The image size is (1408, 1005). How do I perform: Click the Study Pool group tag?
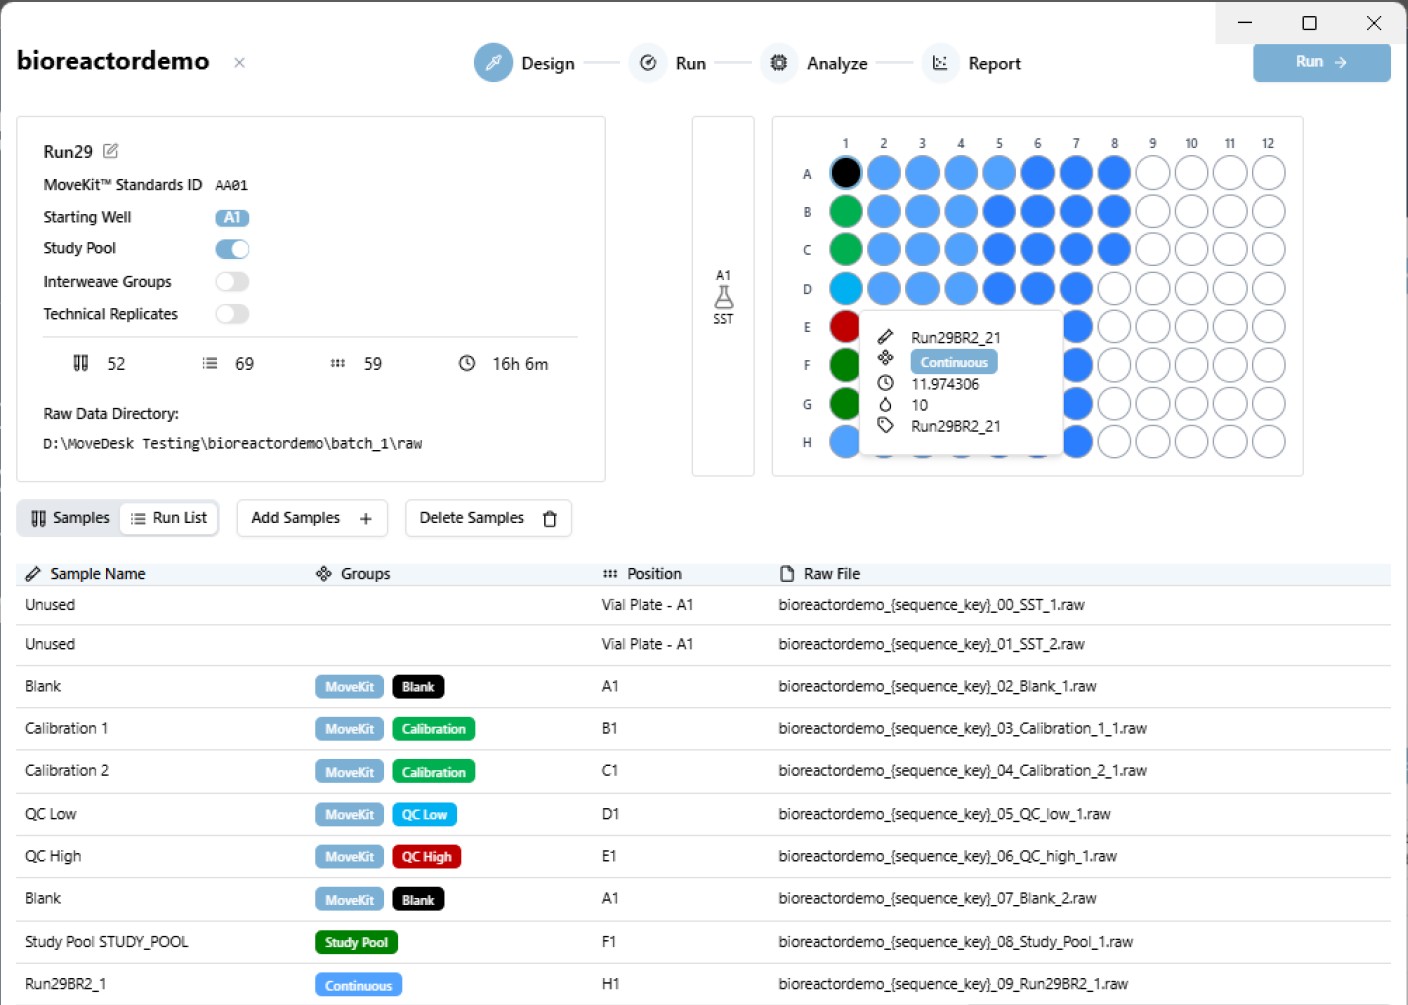356,942
